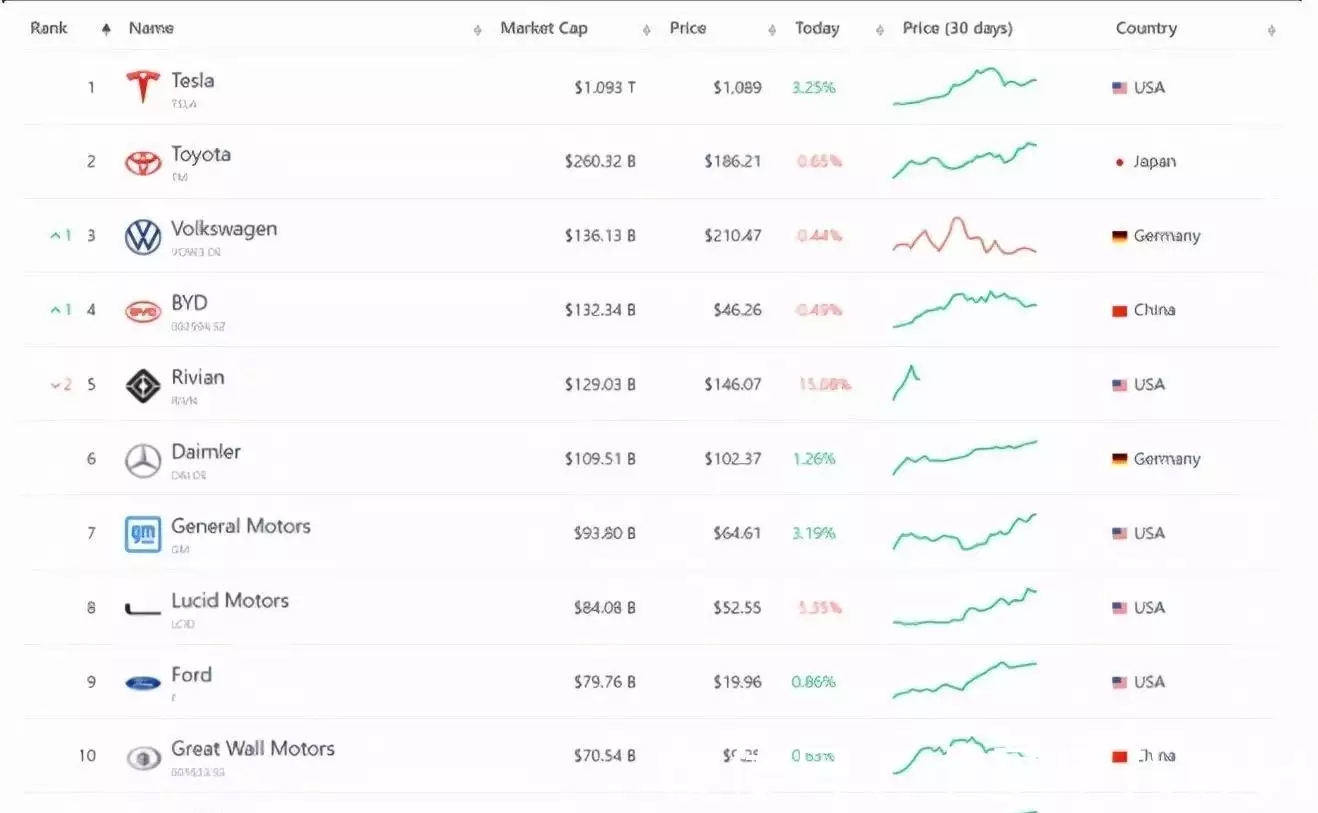
Task: Click the USA flag in General Motors row
Action: (1120, 534)
